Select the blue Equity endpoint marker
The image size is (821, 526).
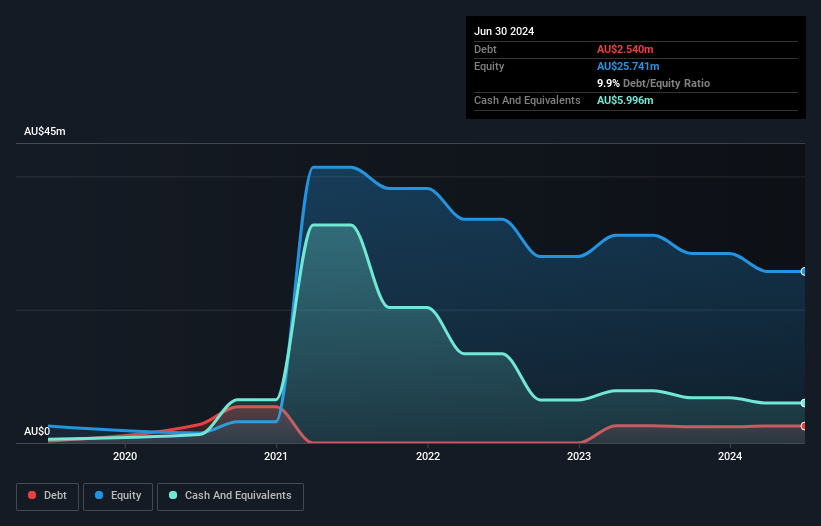pos(804,271)
